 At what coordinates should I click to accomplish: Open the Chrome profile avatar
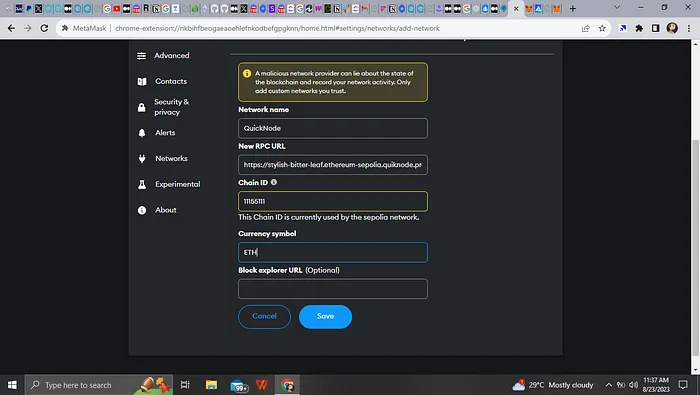tap(672, 28)
